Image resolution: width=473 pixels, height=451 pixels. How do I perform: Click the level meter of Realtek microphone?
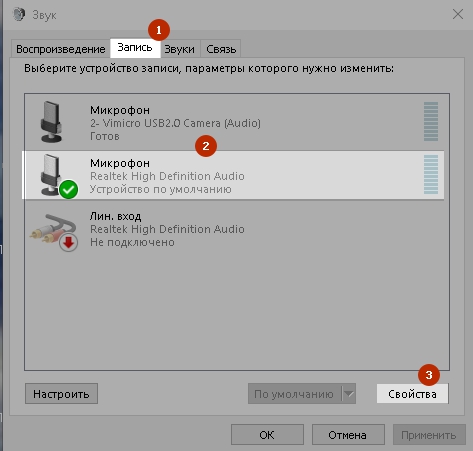[x=431, y=174]
